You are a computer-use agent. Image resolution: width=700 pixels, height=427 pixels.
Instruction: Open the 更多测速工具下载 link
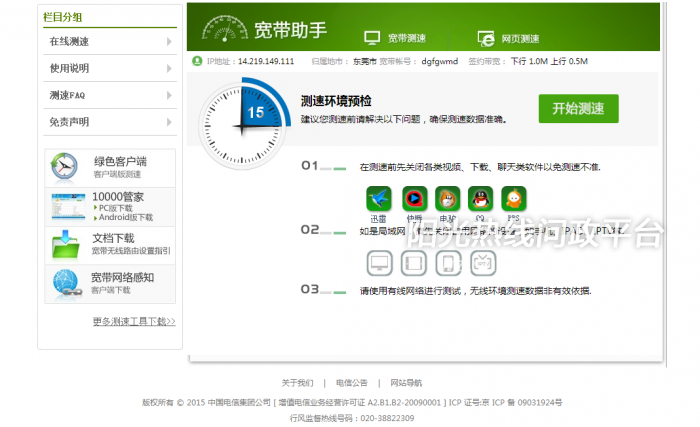coord(133,322)
